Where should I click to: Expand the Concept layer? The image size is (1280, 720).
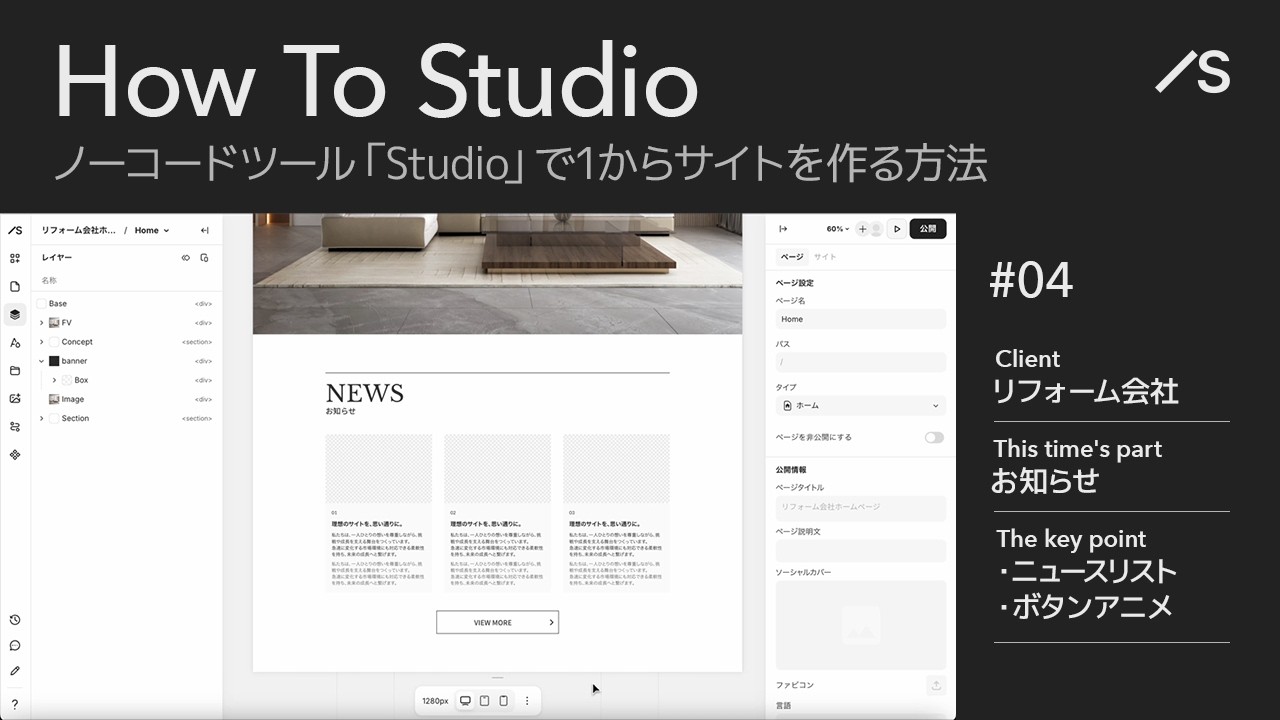pyautogui.click(x=41, y=342)
